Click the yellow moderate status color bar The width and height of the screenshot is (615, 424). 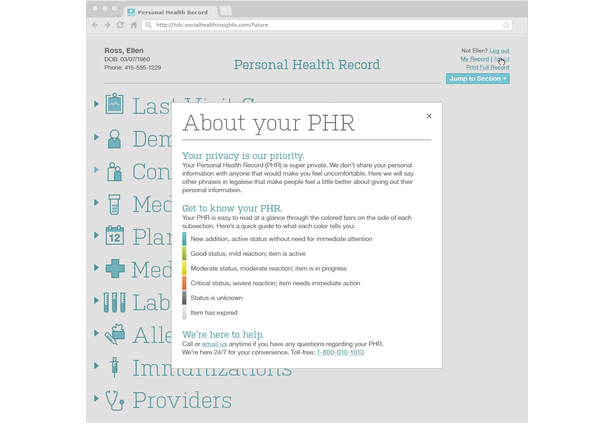(184, 268)
